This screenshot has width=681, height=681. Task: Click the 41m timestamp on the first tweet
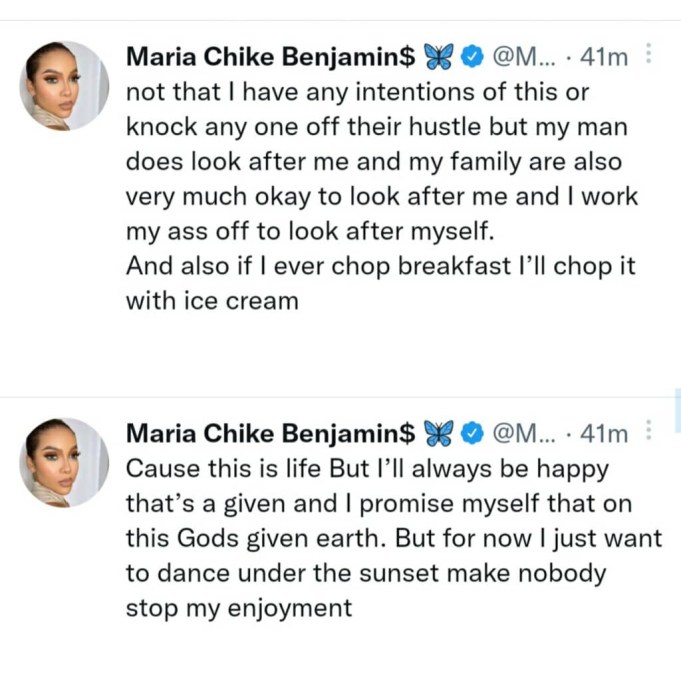pyautogui.click(x=604, y=57)
